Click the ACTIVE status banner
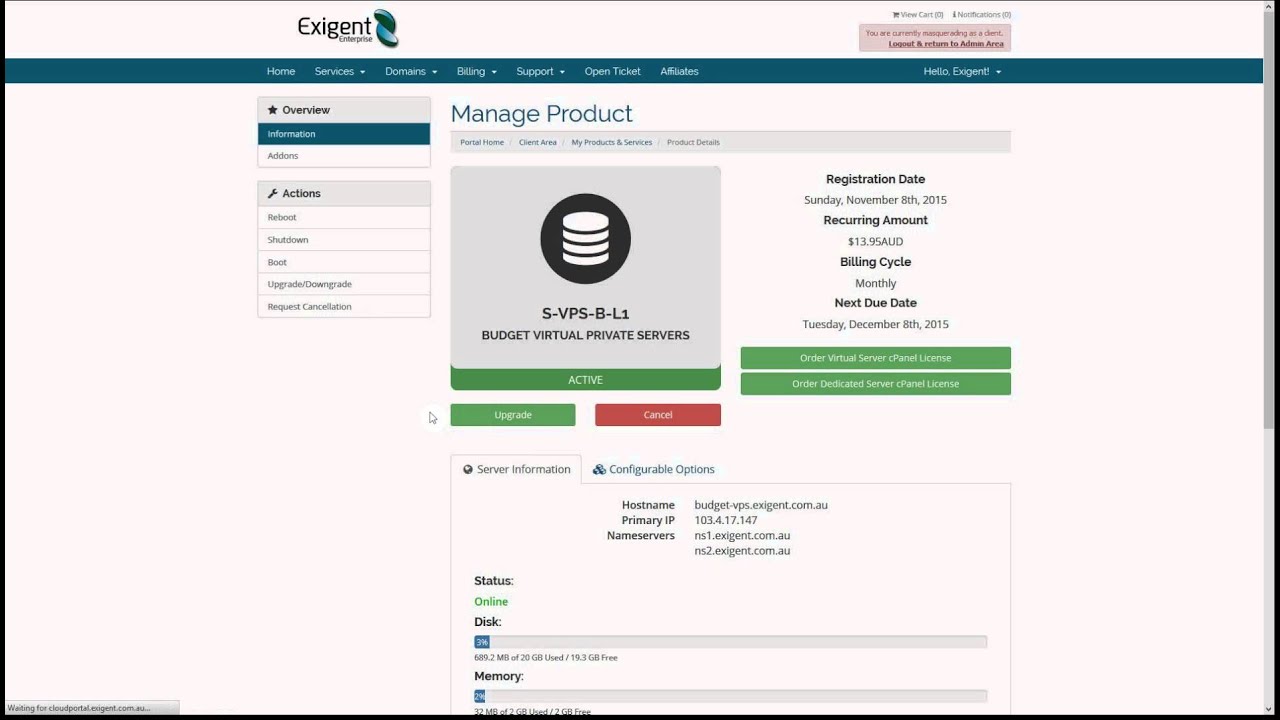Screen dimensions: 1280x720 585,380
